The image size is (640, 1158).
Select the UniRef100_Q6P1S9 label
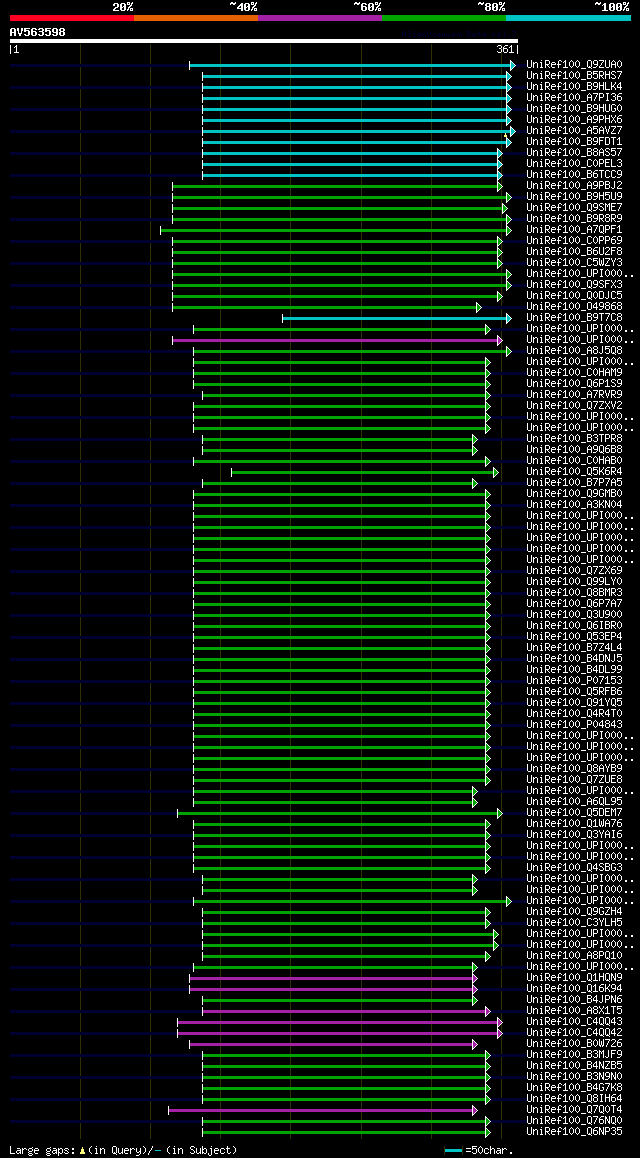coord(574,384)
